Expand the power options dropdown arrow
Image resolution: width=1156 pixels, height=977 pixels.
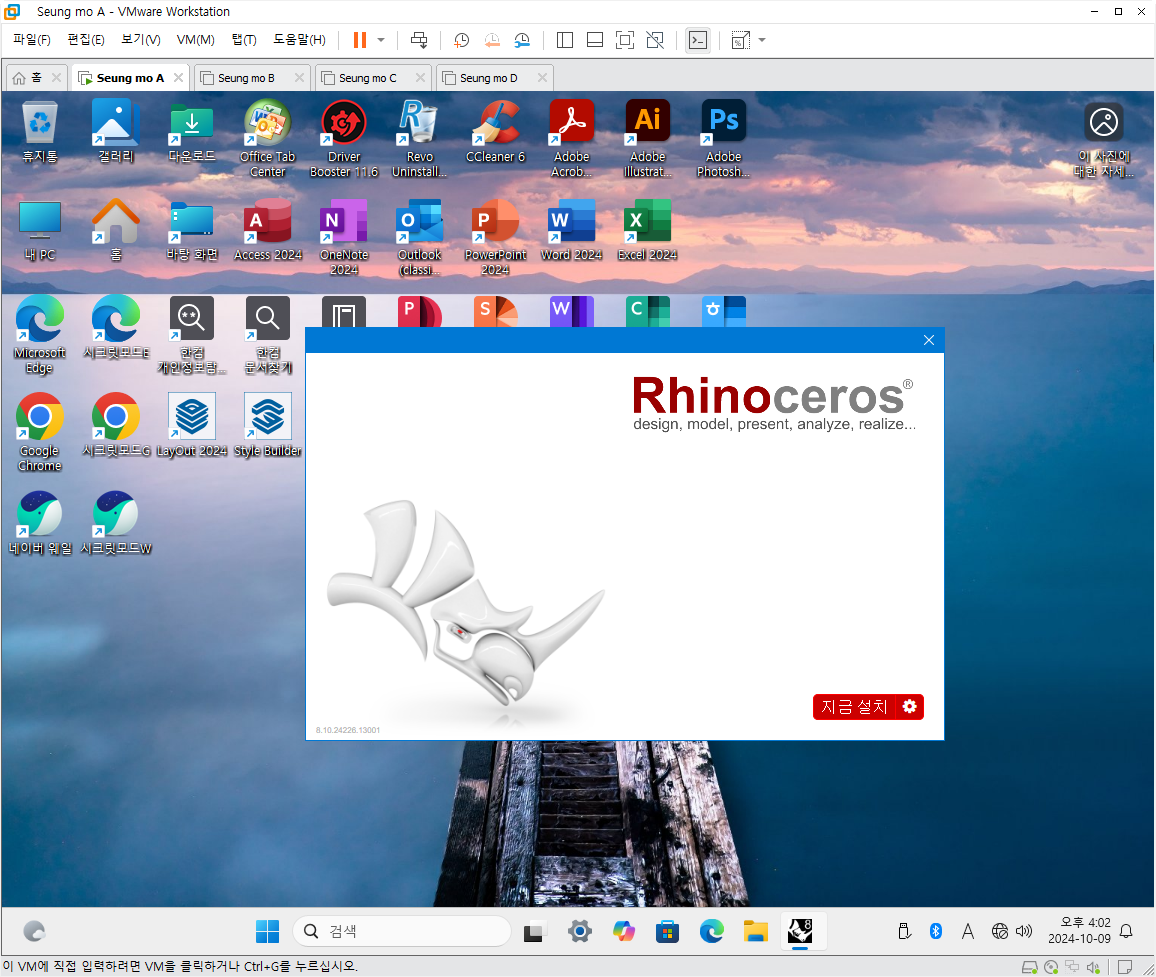381,40
